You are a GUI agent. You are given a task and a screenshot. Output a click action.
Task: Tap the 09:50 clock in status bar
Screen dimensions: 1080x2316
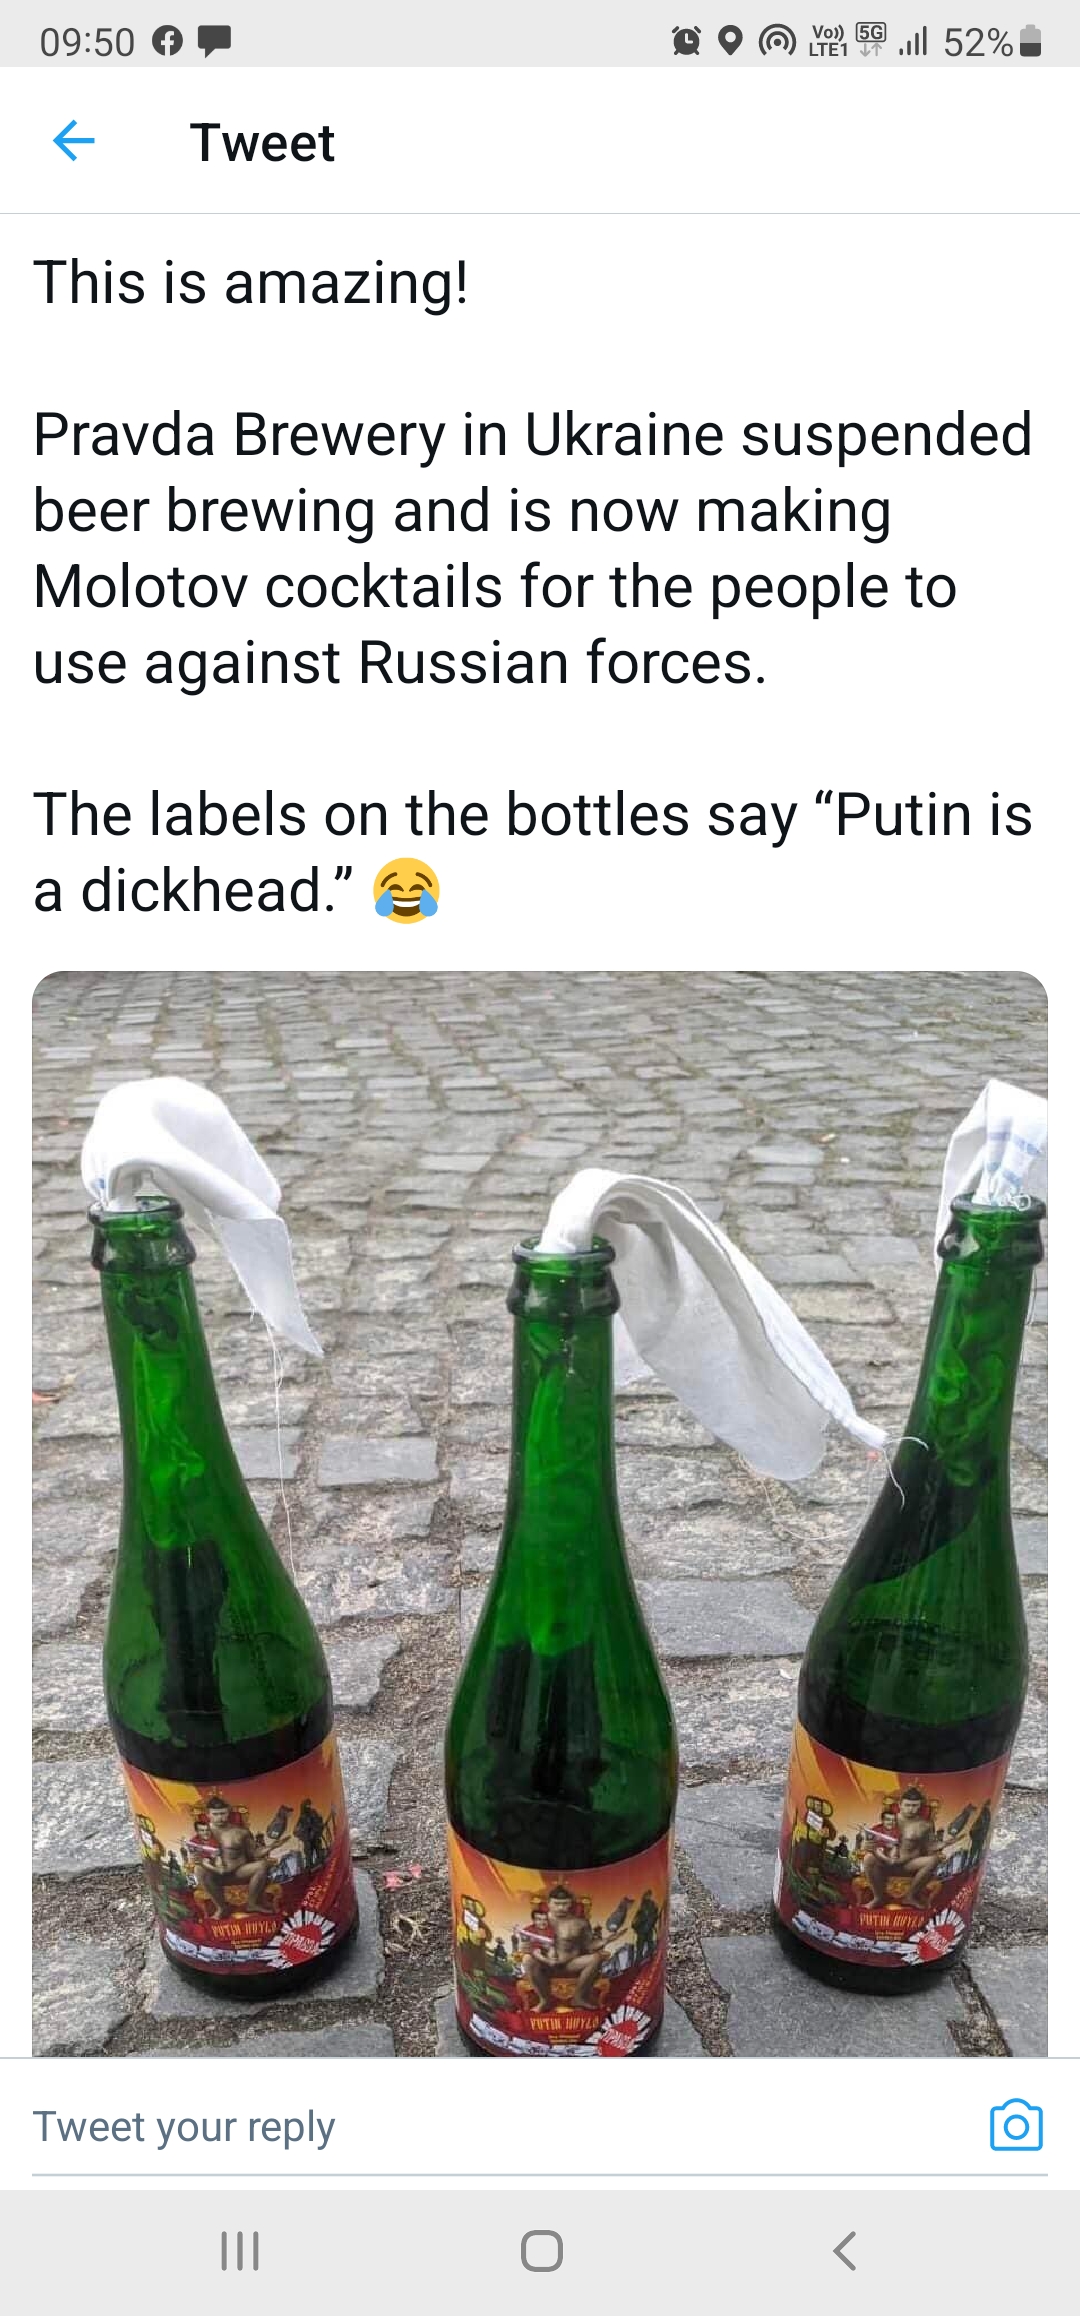(87, 42)
